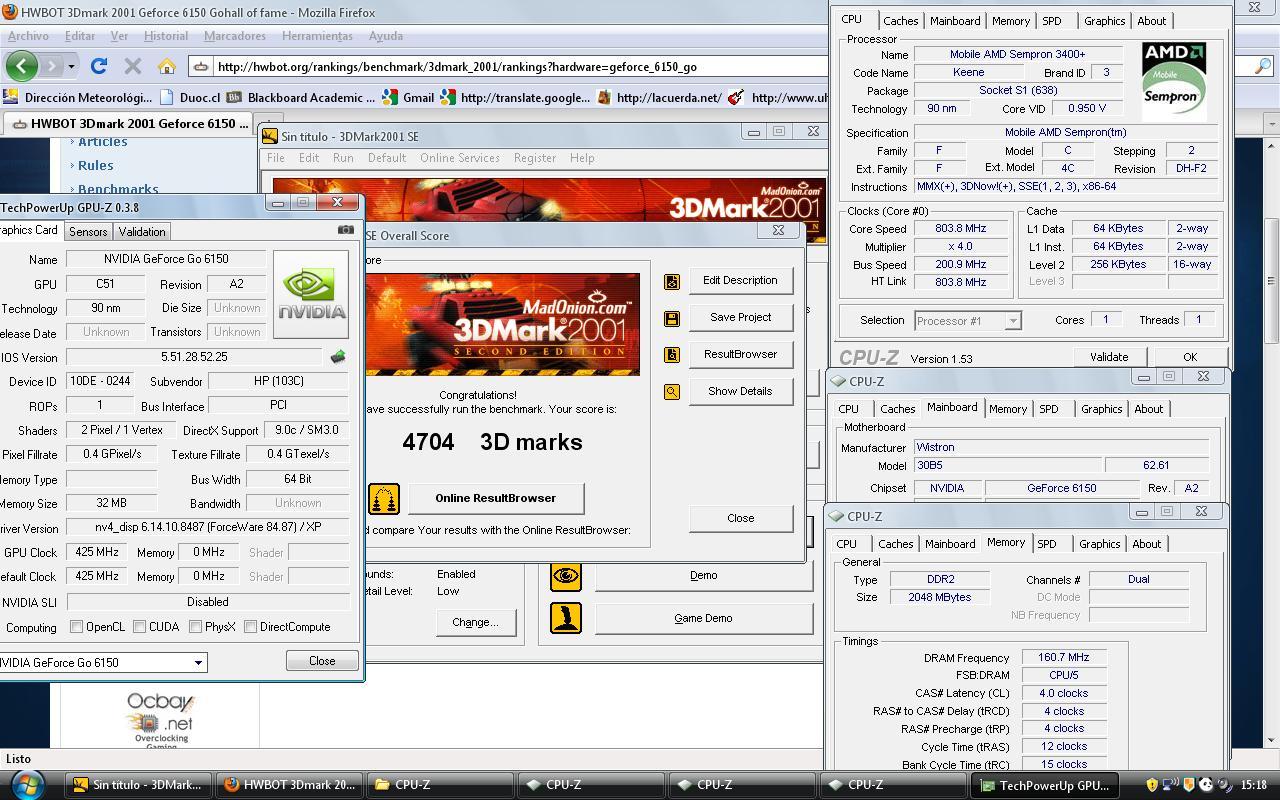Switch to Sensors tab in GPU-Z
This screenshot has width=1280, height=800.
(88, 232)
